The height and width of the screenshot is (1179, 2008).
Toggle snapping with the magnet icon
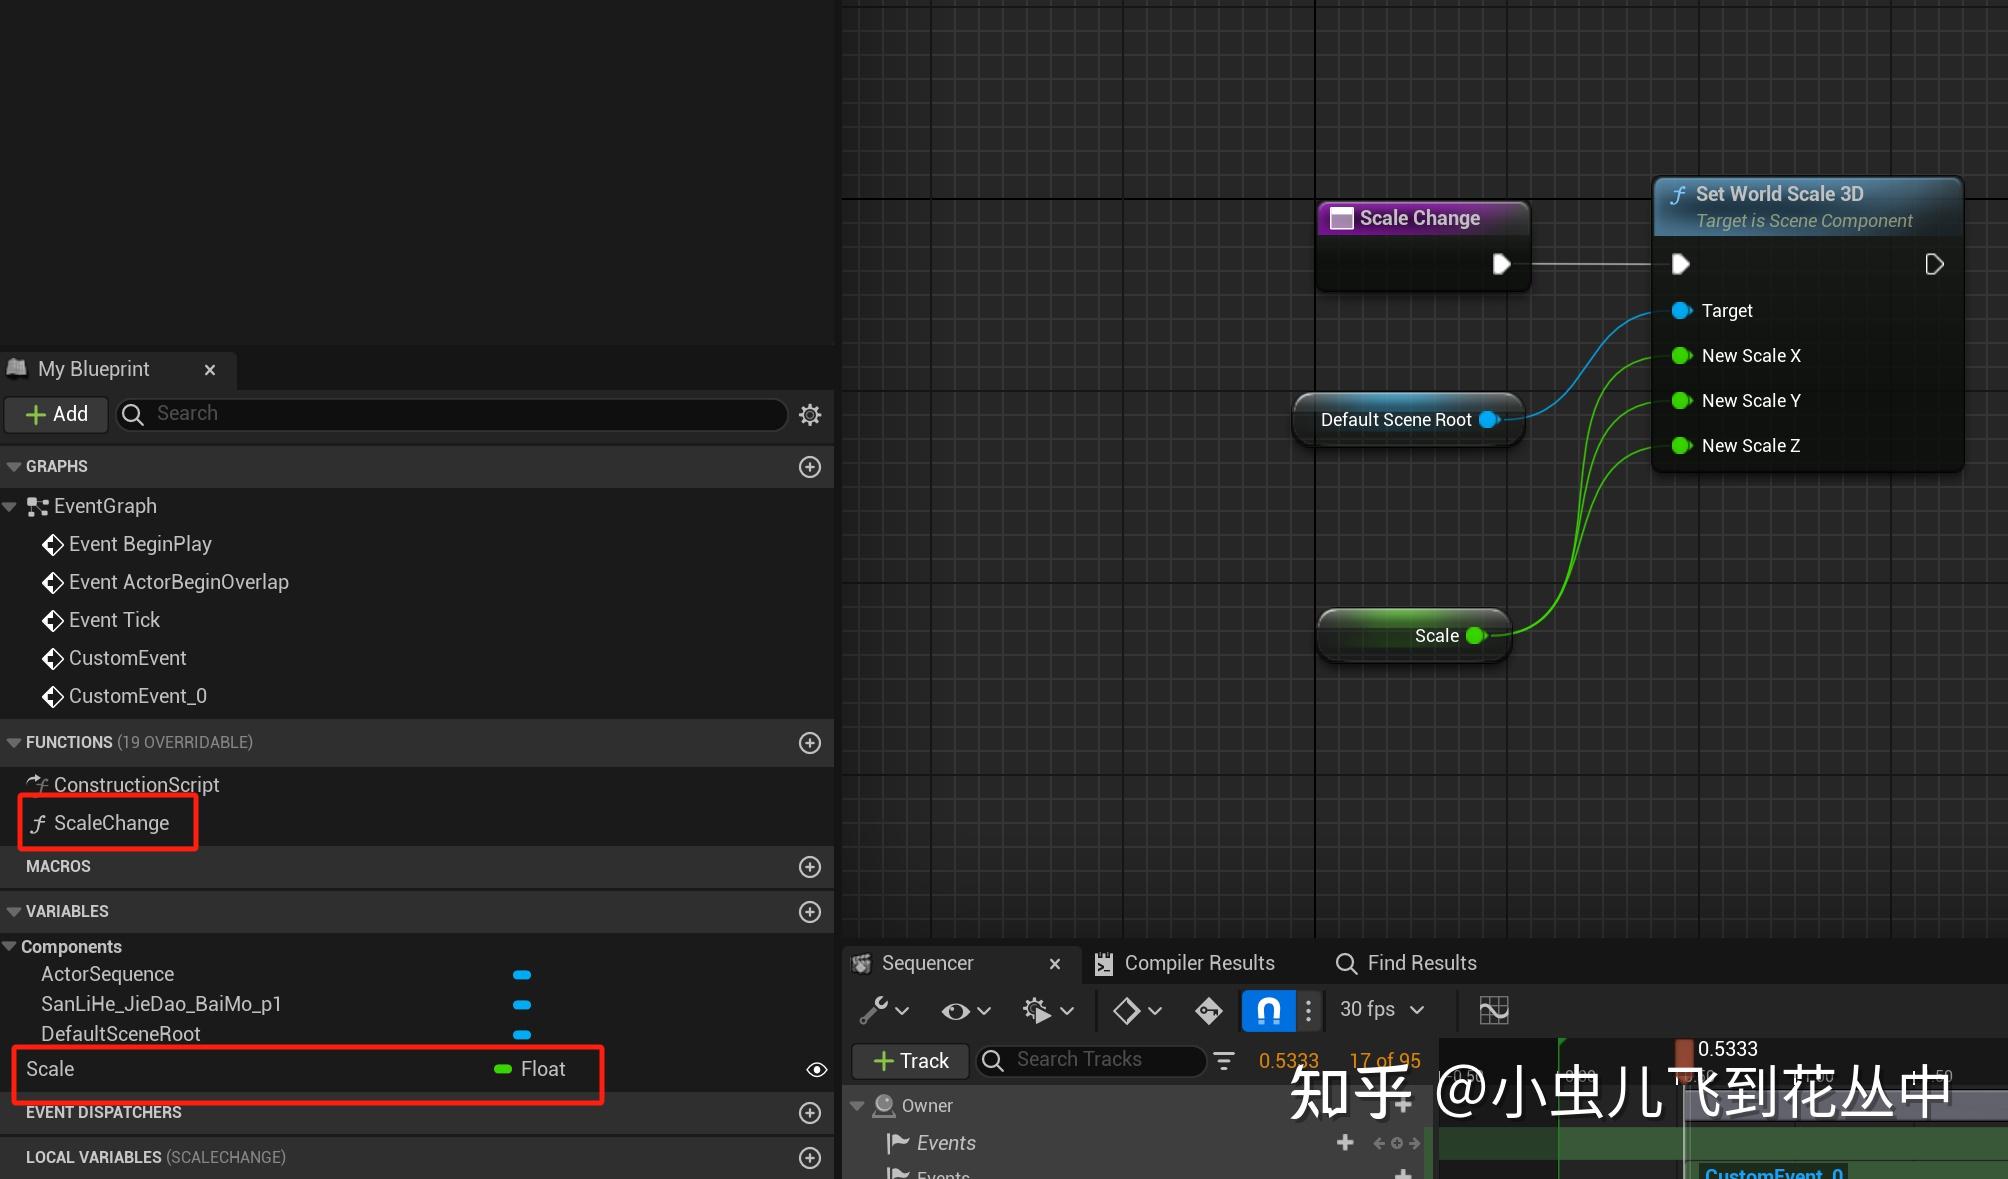[x=1267, y=1010]
